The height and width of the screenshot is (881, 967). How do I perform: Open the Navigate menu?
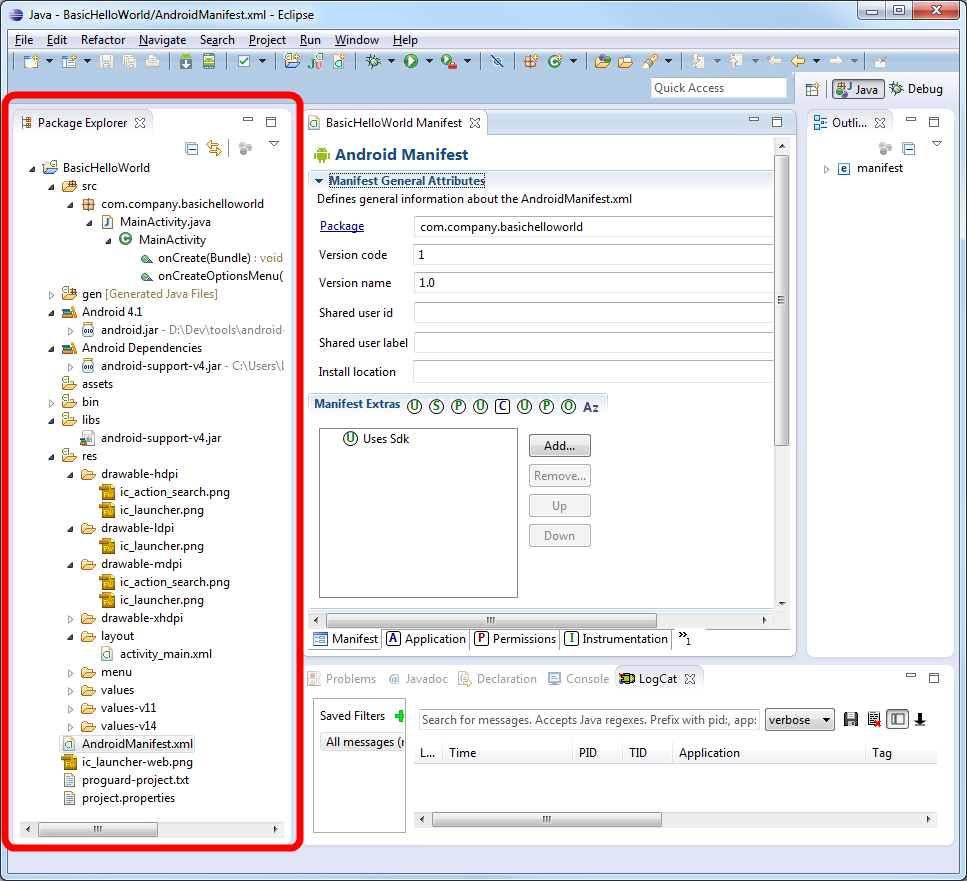click(x=162, y=40)
